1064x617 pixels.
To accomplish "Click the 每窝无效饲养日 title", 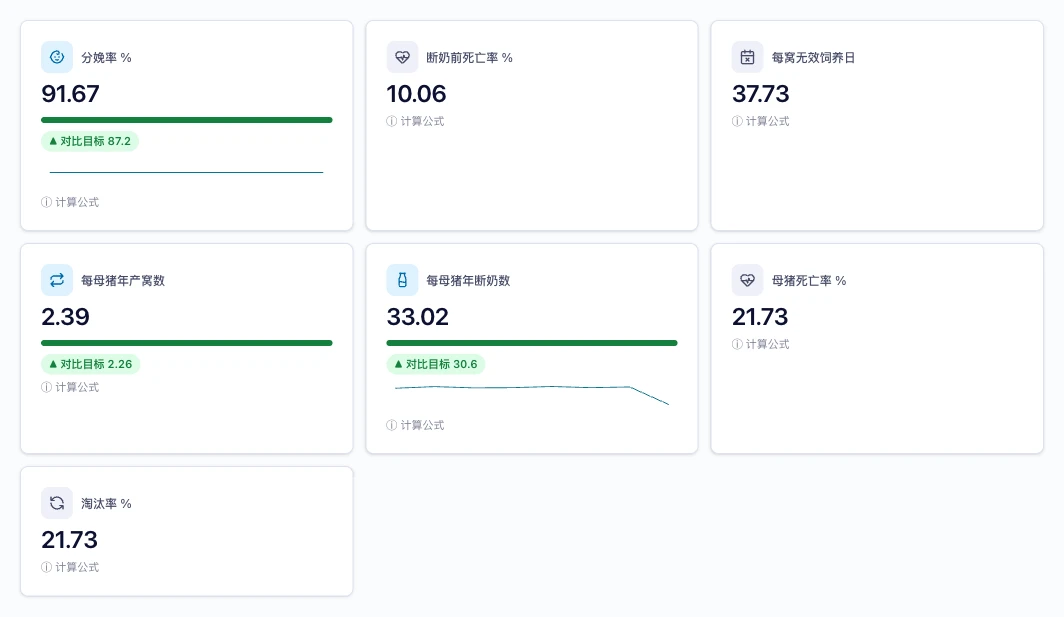I will (814, 58).
